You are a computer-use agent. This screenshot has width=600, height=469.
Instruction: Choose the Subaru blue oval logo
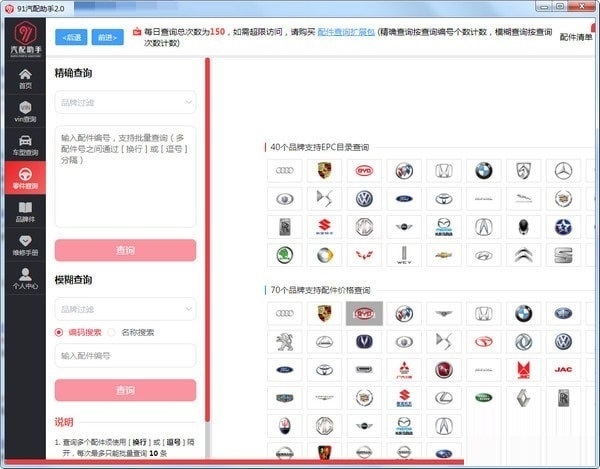coord(444,453)
